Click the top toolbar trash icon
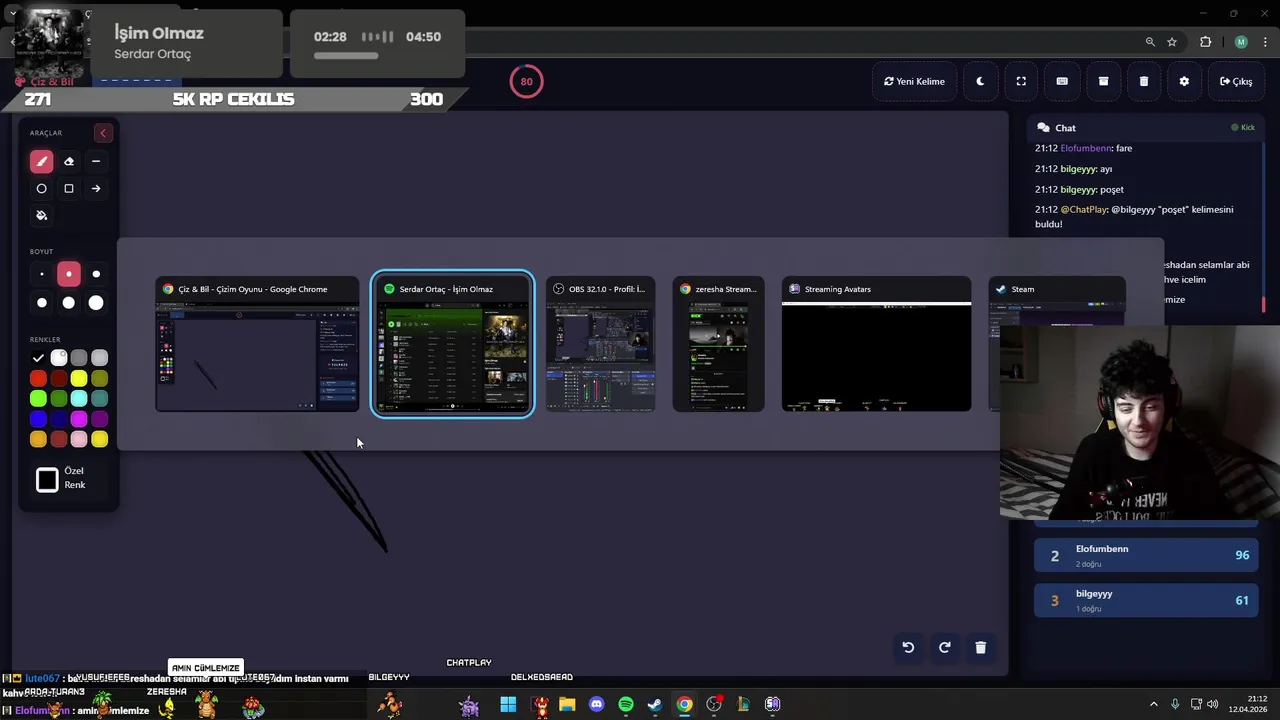Screen dimensions: 1280x720 (x=1144, y=81)
